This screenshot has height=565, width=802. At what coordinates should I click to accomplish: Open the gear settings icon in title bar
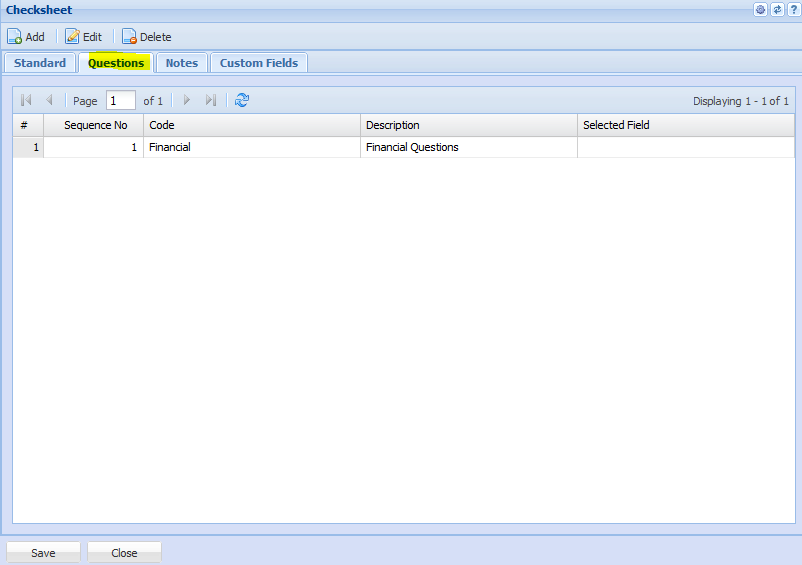click(x=760, y=10)
